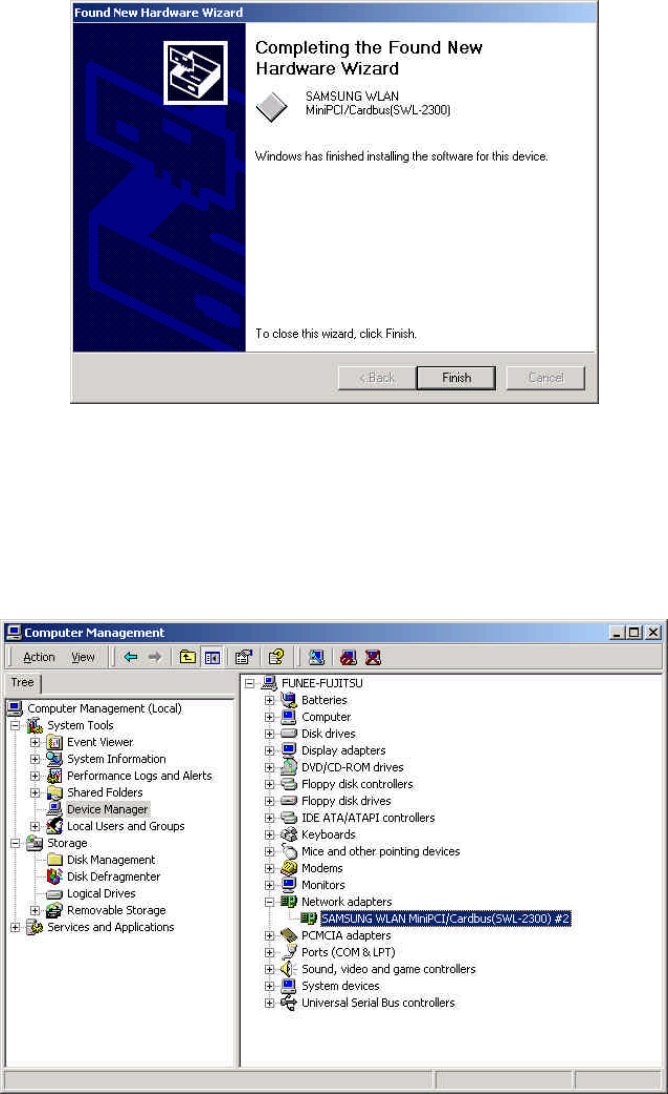Screen dimensions: 668x1094
Task: Expand Universal Serial Bus controllers category
Action: [x=269, y=1003]
